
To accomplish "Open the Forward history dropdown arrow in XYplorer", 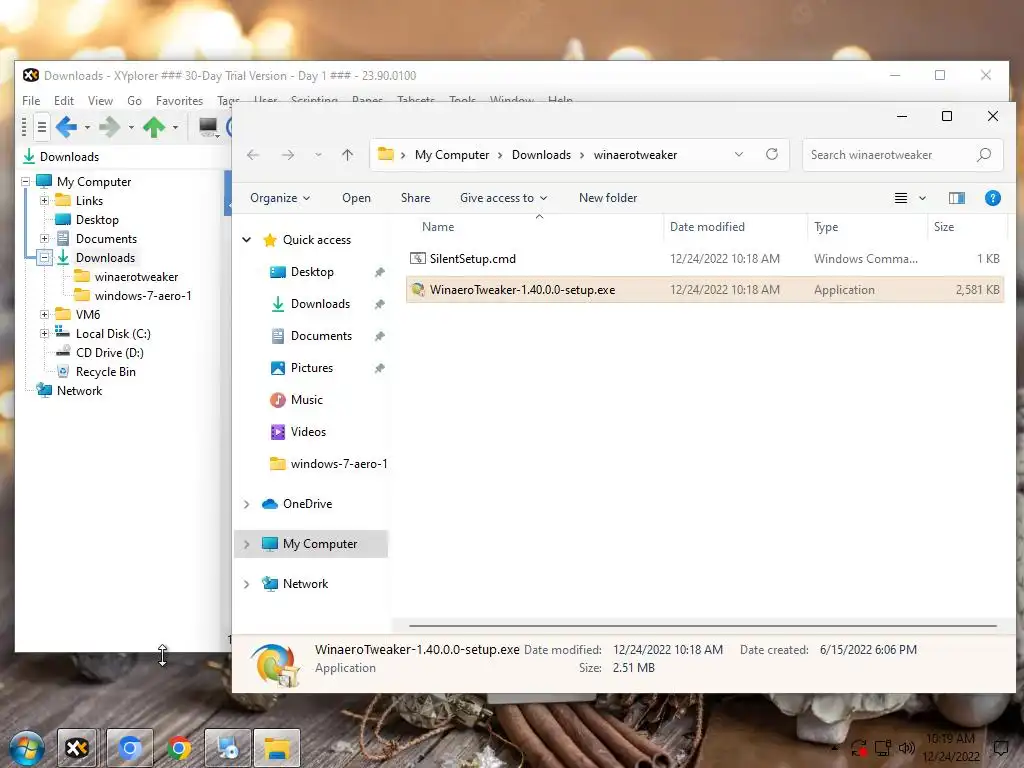I will 131,127.
